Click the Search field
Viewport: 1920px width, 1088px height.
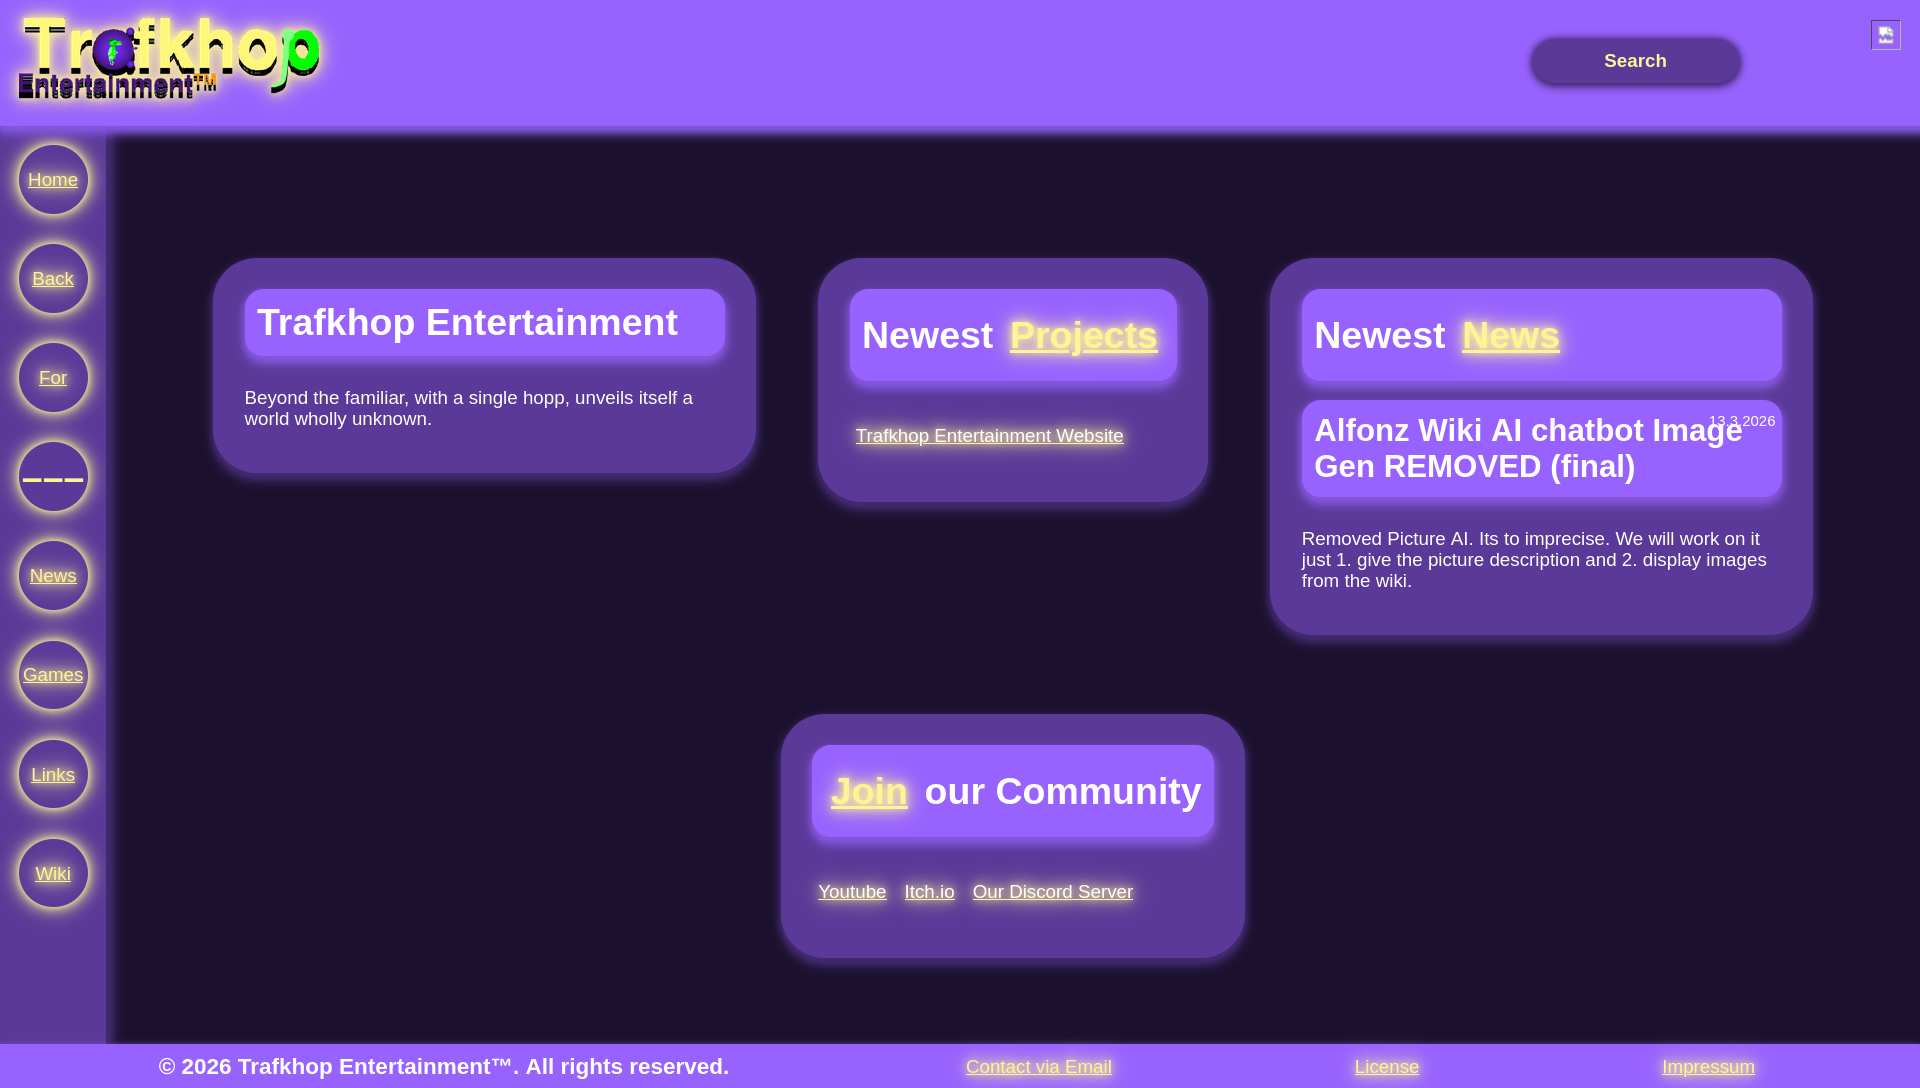coord(1634,61)
